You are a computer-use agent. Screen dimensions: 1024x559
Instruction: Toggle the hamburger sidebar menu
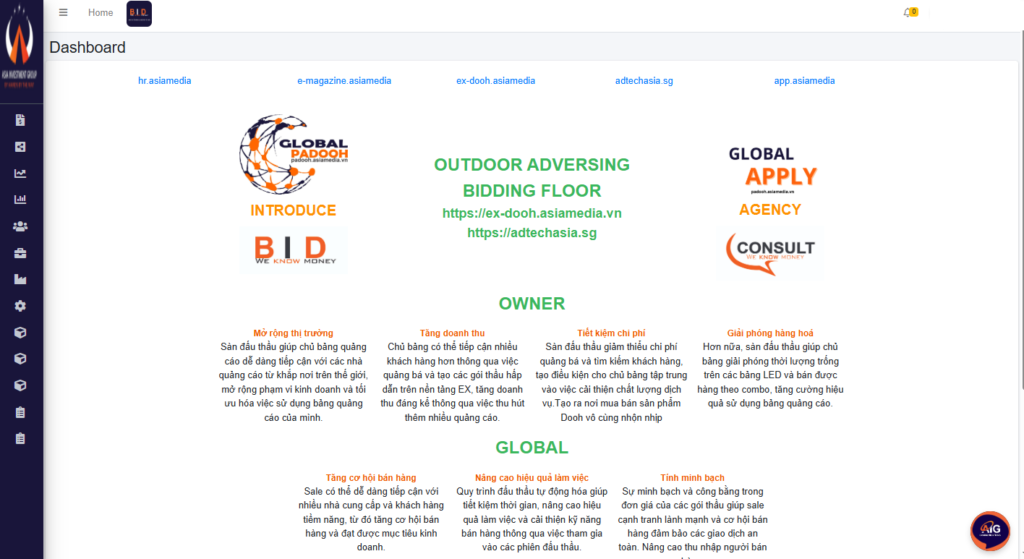tap(63, 13)
